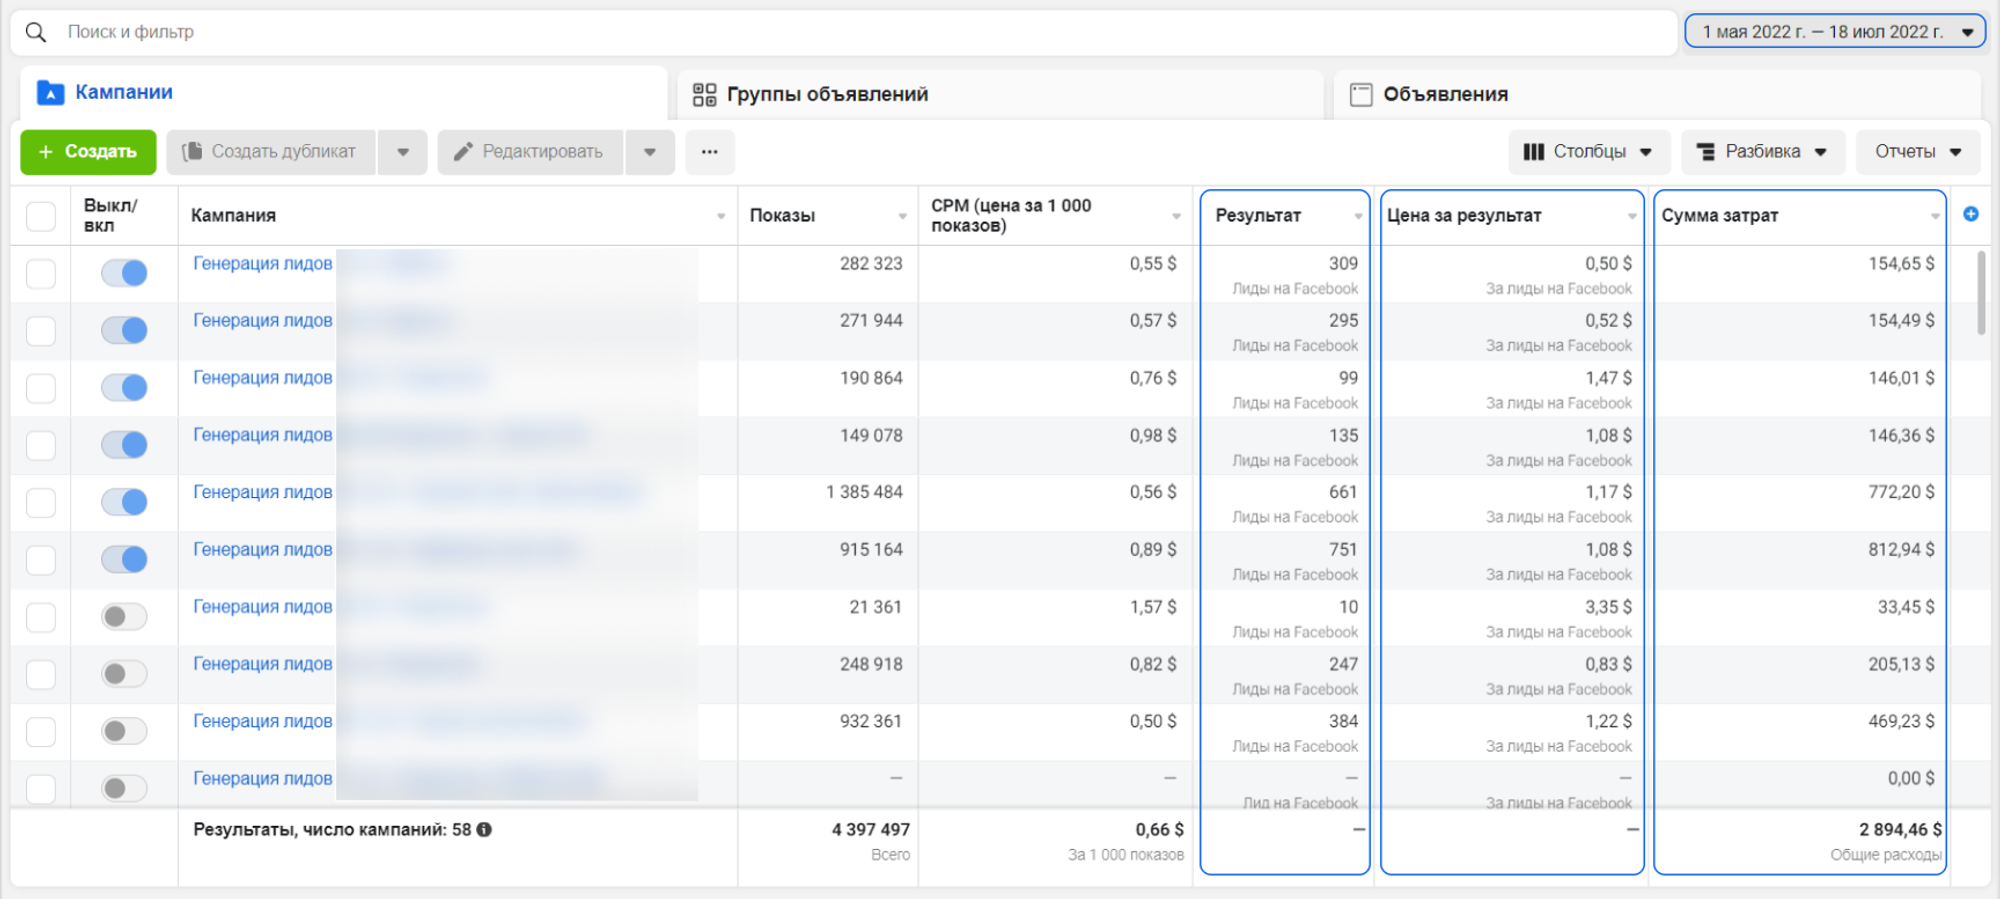Click the total impressions 4 397 497
This screenshot has height=899, width=2000.
pos(870,829)
